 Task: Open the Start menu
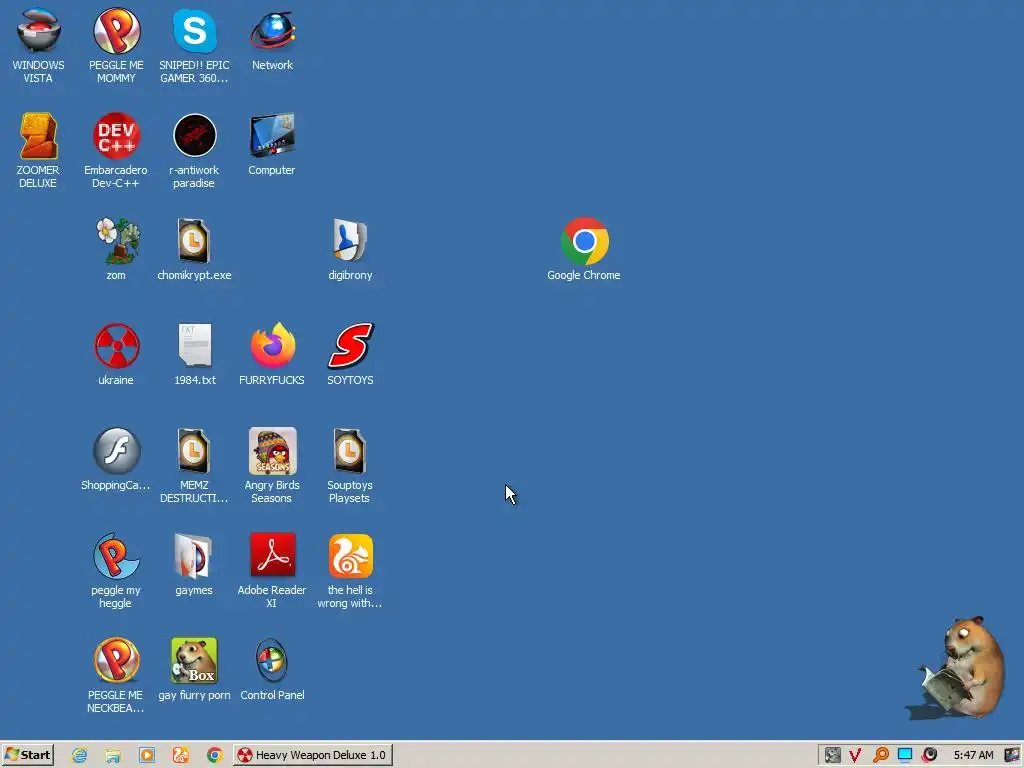coord(27,755)
